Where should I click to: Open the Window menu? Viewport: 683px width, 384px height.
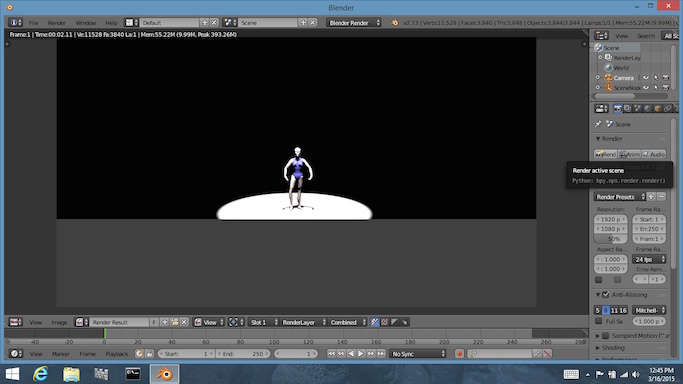[x=86, y=23]
